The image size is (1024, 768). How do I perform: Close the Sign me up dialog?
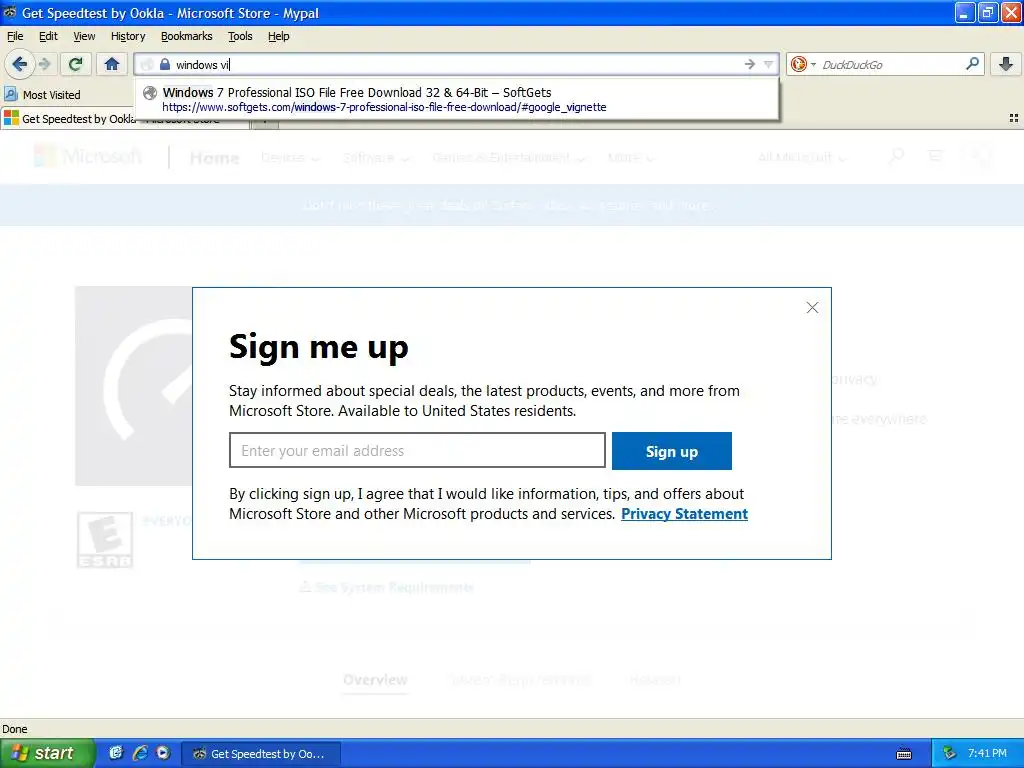pyautogui.click(x=812, y=308)
